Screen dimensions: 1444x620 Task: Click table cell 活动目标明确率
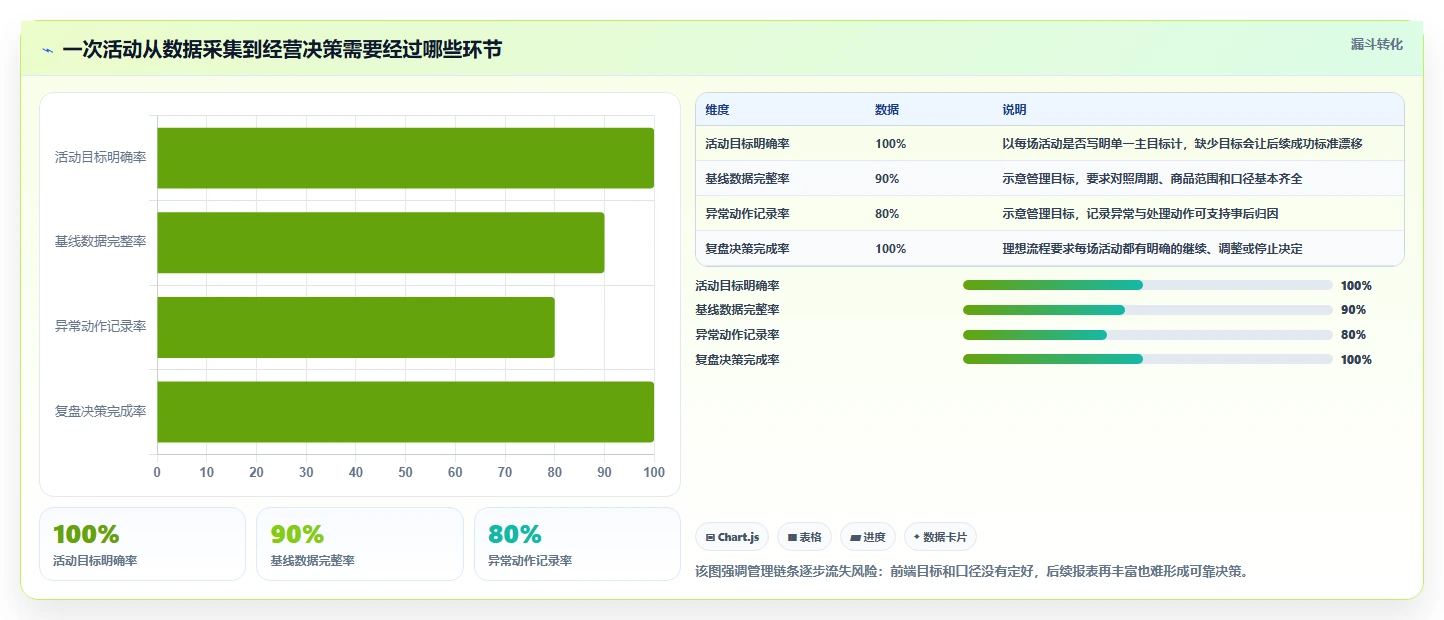(748, 144)
